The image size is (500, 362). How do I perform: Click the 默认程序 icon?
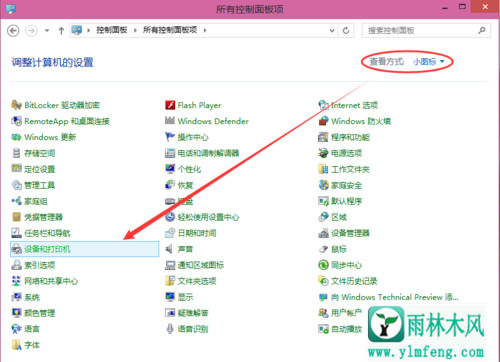[323, 201]
